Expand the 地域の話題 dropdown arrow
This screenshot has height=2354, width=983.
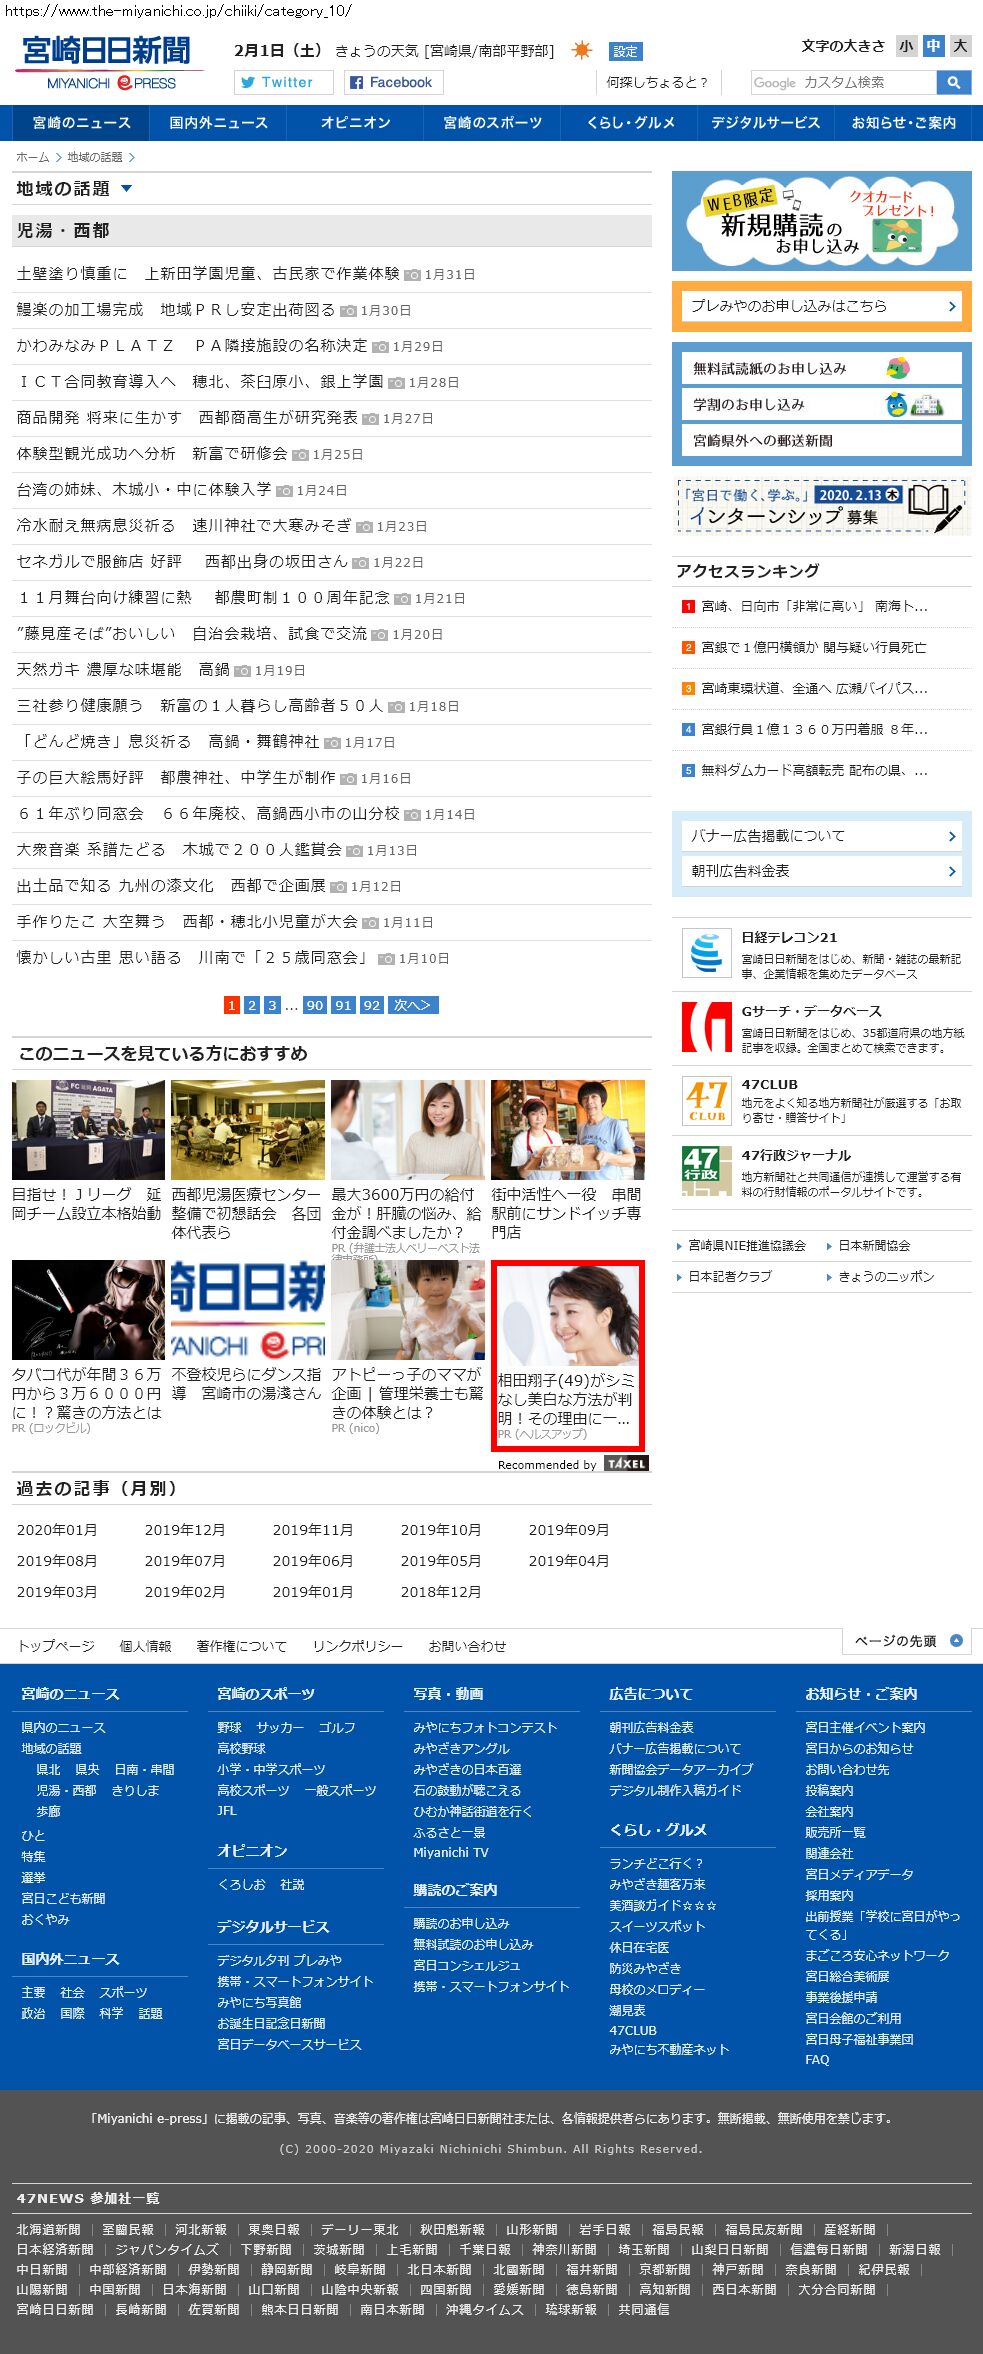tap(126, 189)
